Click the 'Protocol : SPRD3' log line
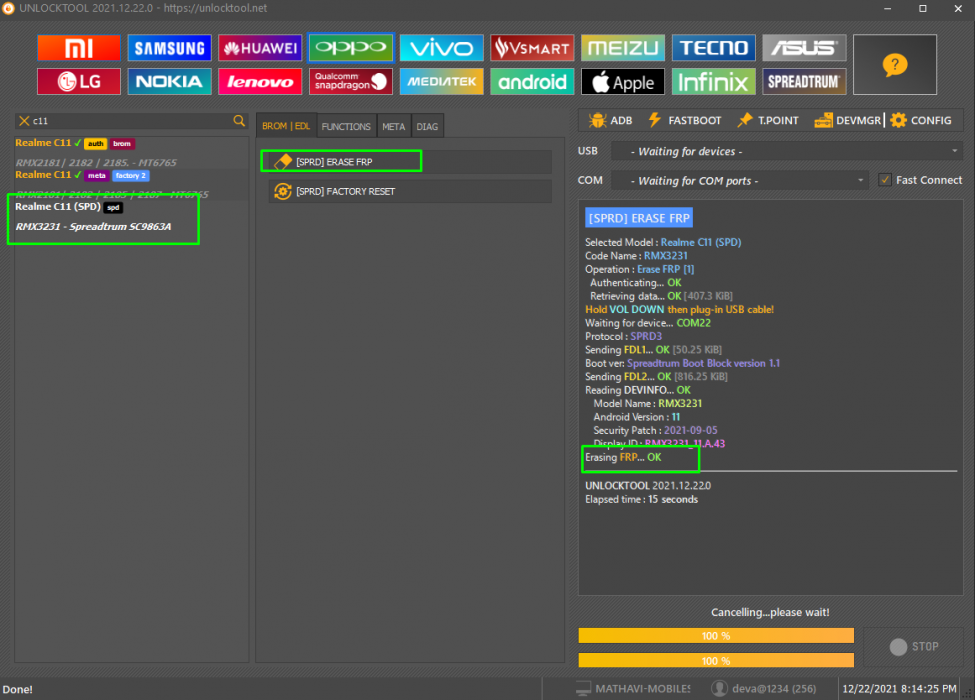Viewport: 975px width, 700px height. 623,336
